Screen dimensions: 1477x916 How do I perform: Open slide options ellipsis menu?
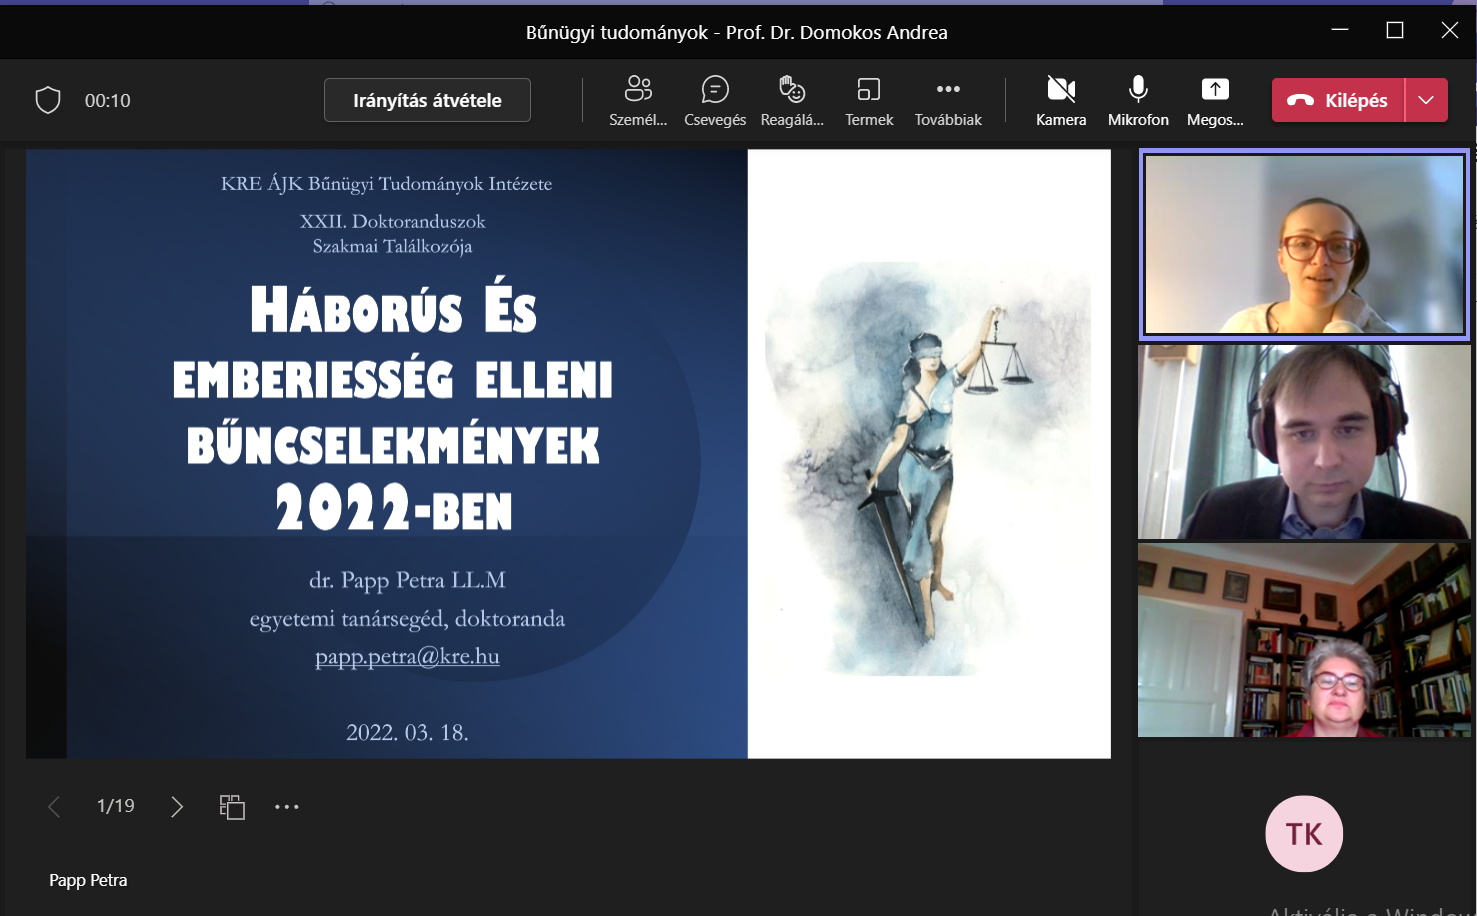[287, 807]
